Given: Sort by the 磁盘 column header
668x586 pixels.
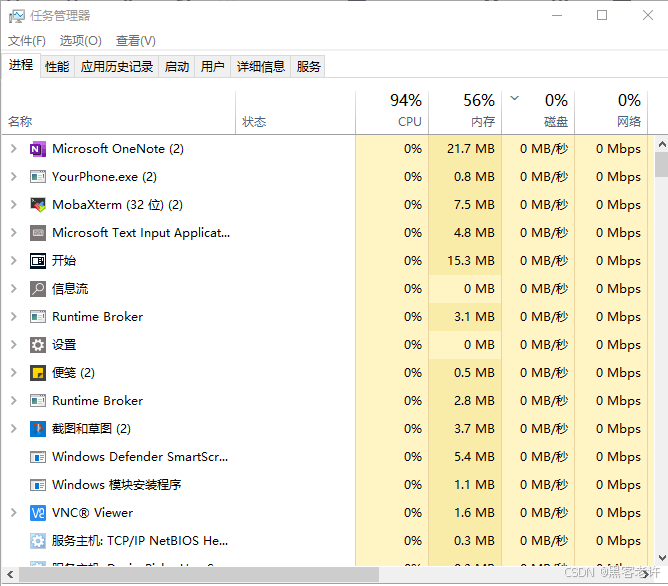Looking at the screenshot, I should click(538, 112).
